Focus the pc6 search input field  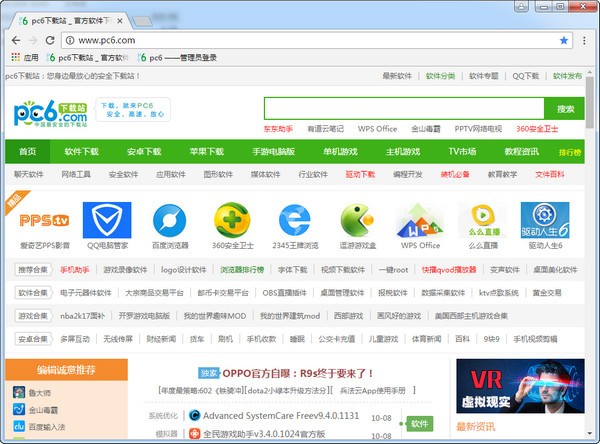404,109
